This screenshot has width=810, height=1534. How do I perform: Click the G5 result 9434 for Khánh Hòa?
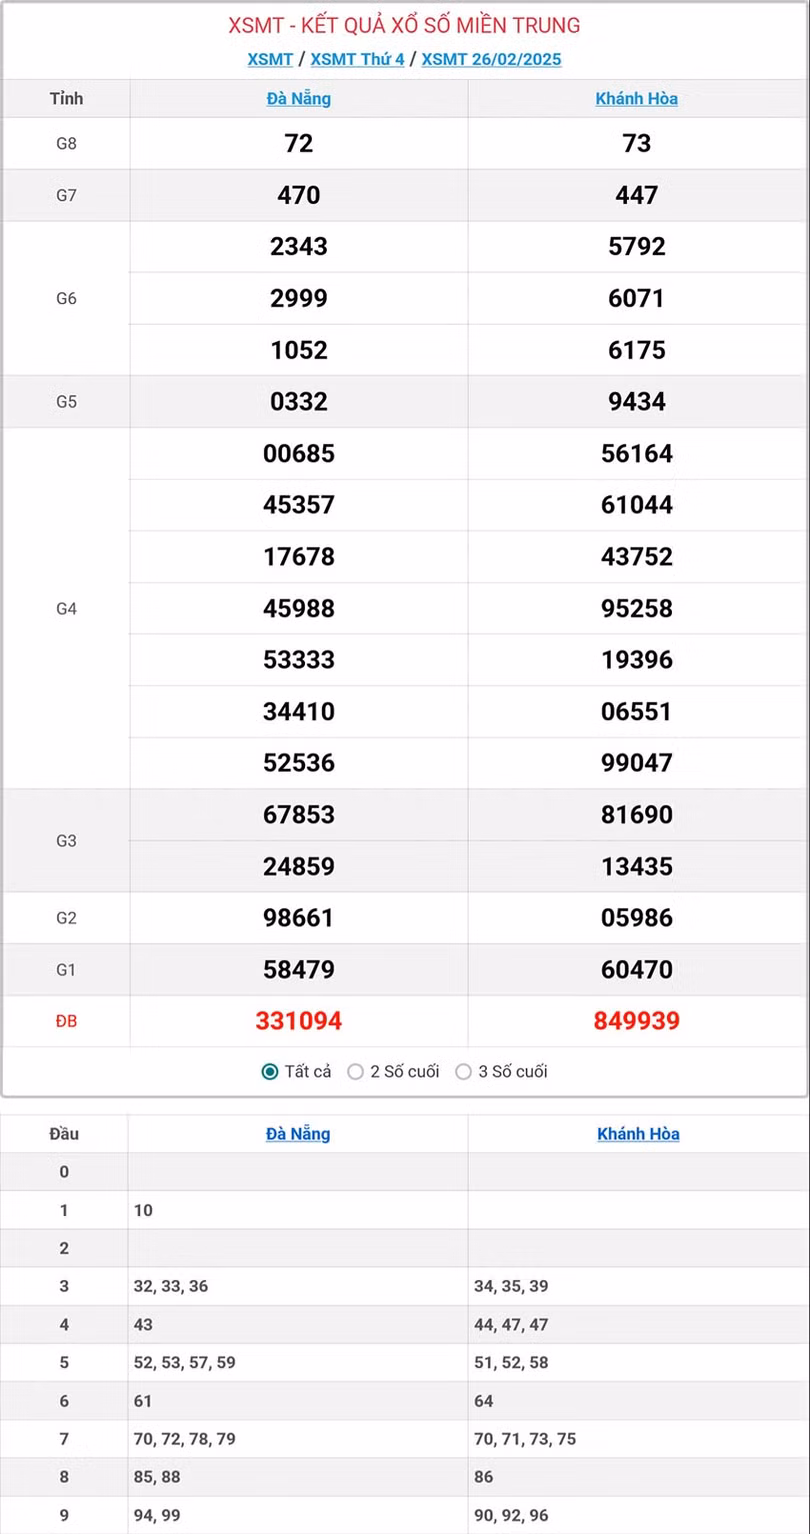637,401
